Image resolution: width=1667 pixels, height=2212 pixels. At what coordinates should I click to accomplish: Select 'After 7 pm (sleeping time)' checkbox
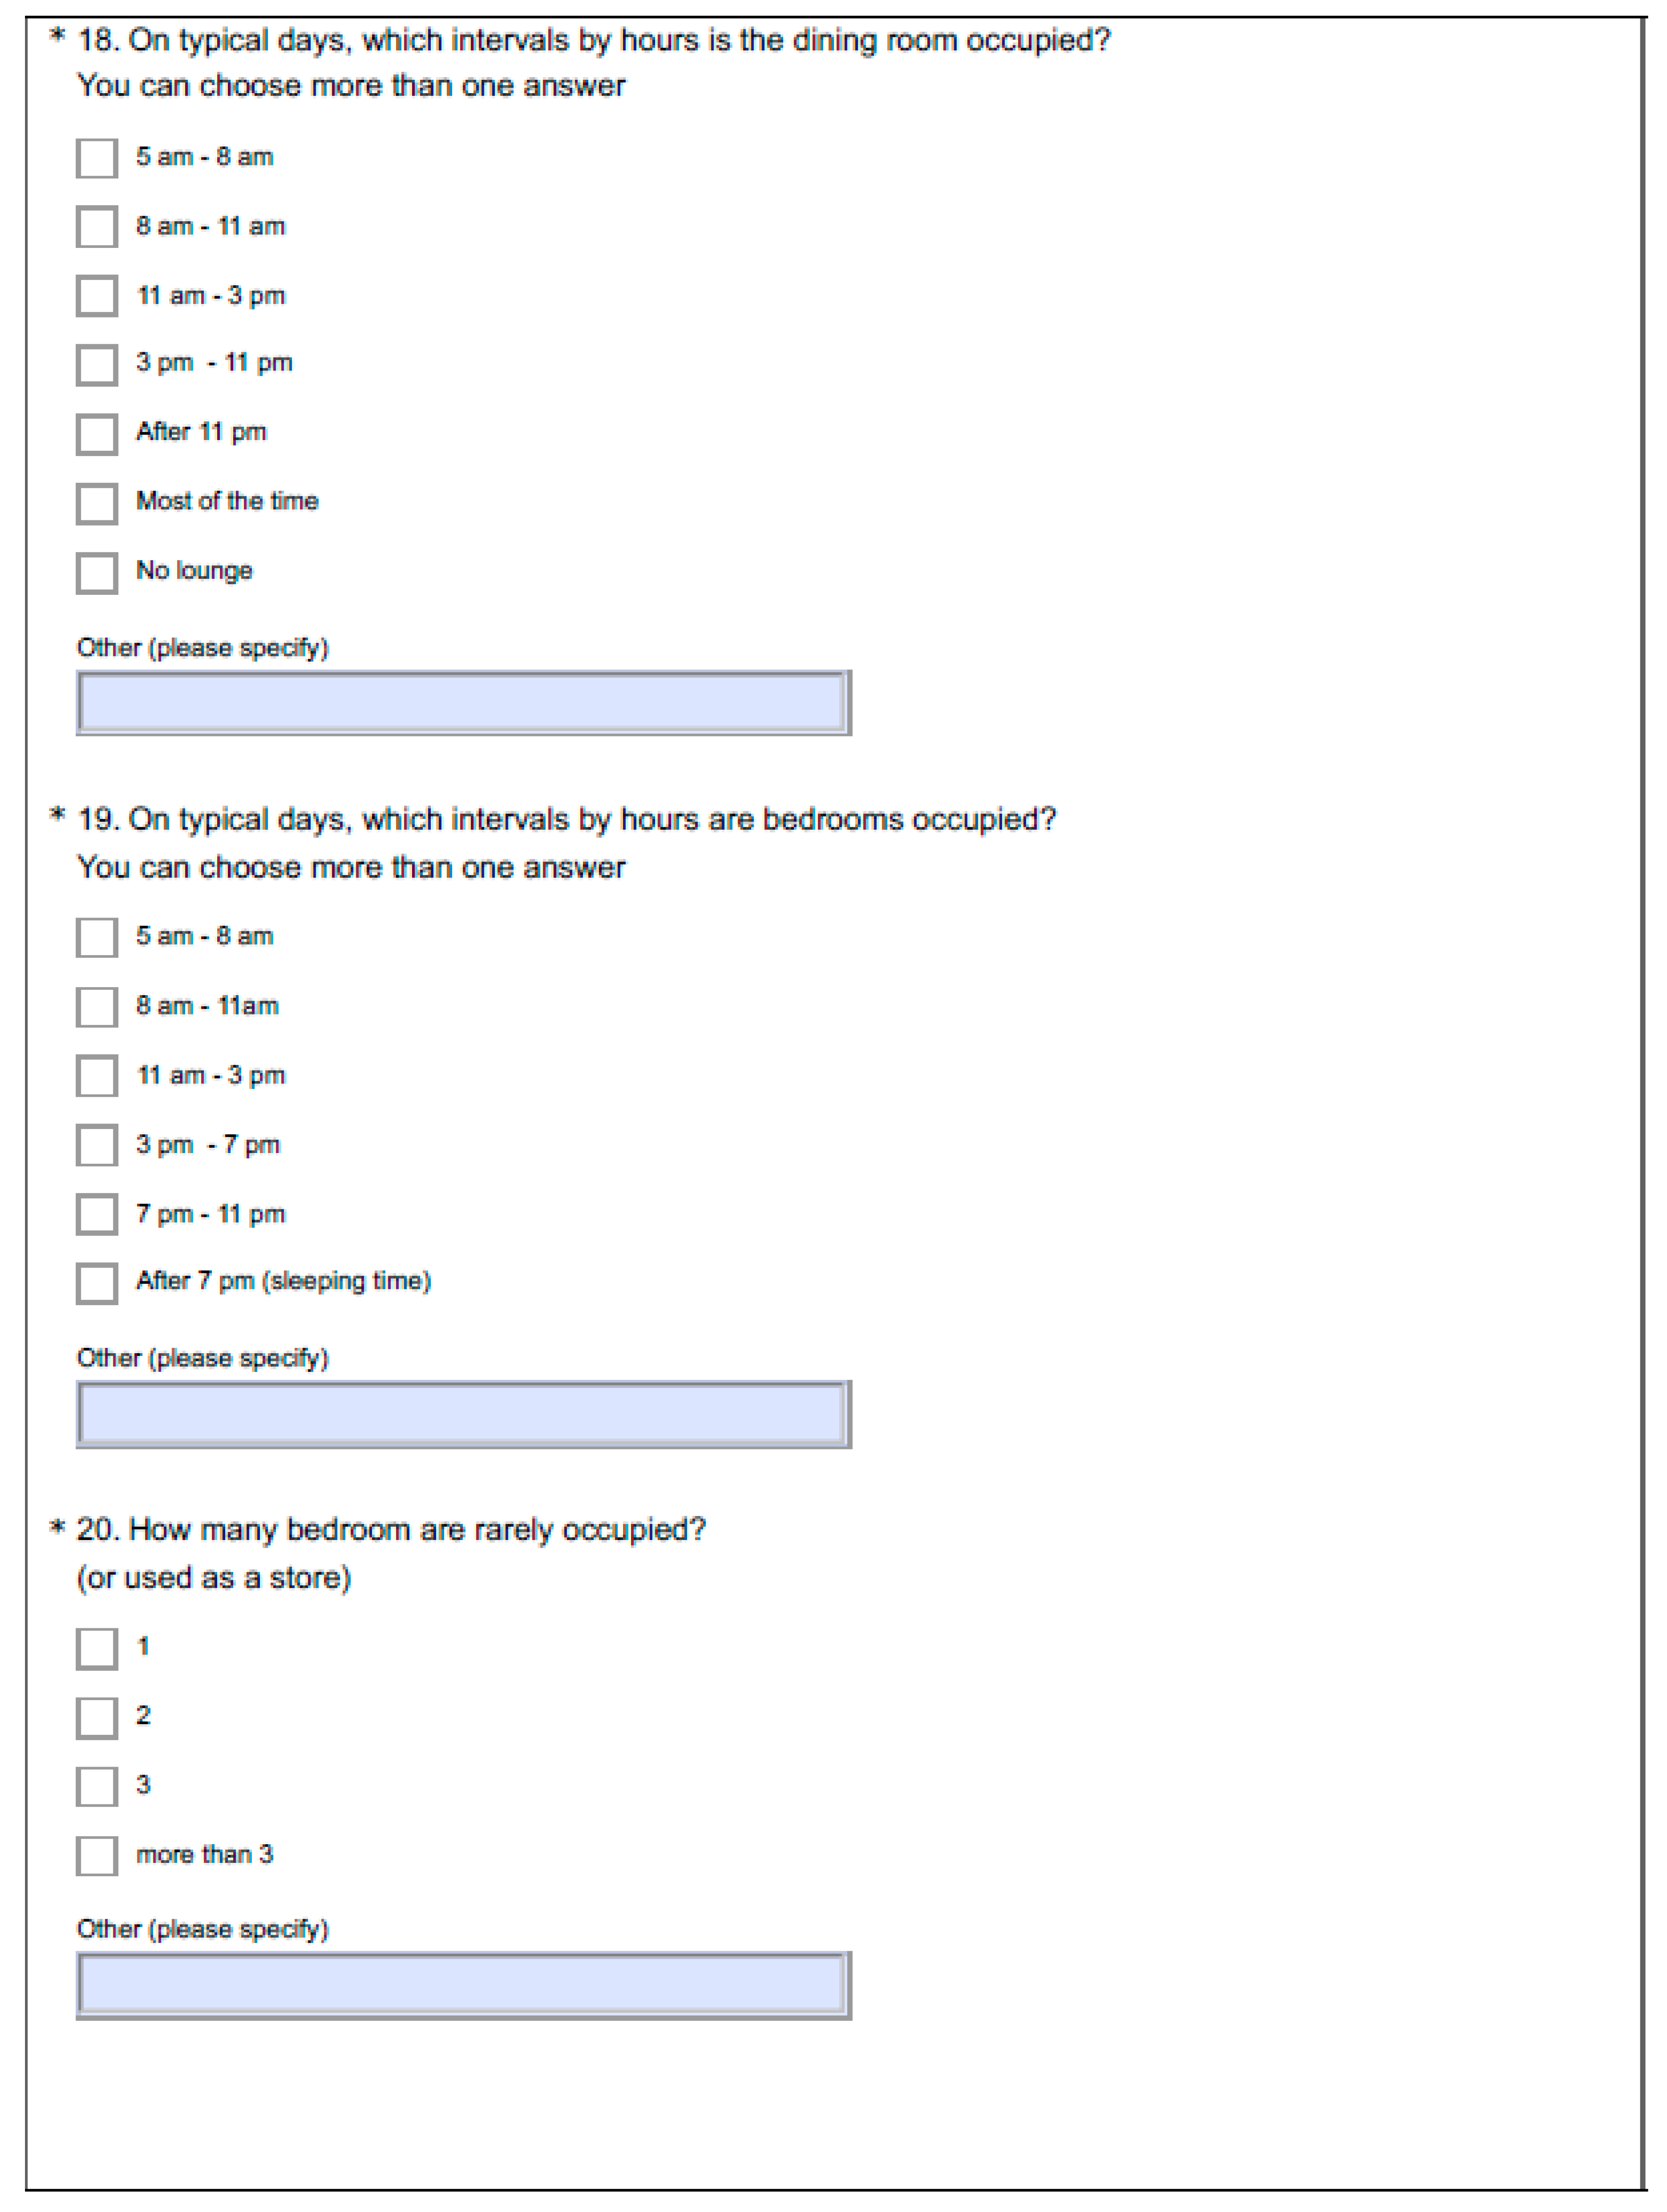coord(97,1284)
